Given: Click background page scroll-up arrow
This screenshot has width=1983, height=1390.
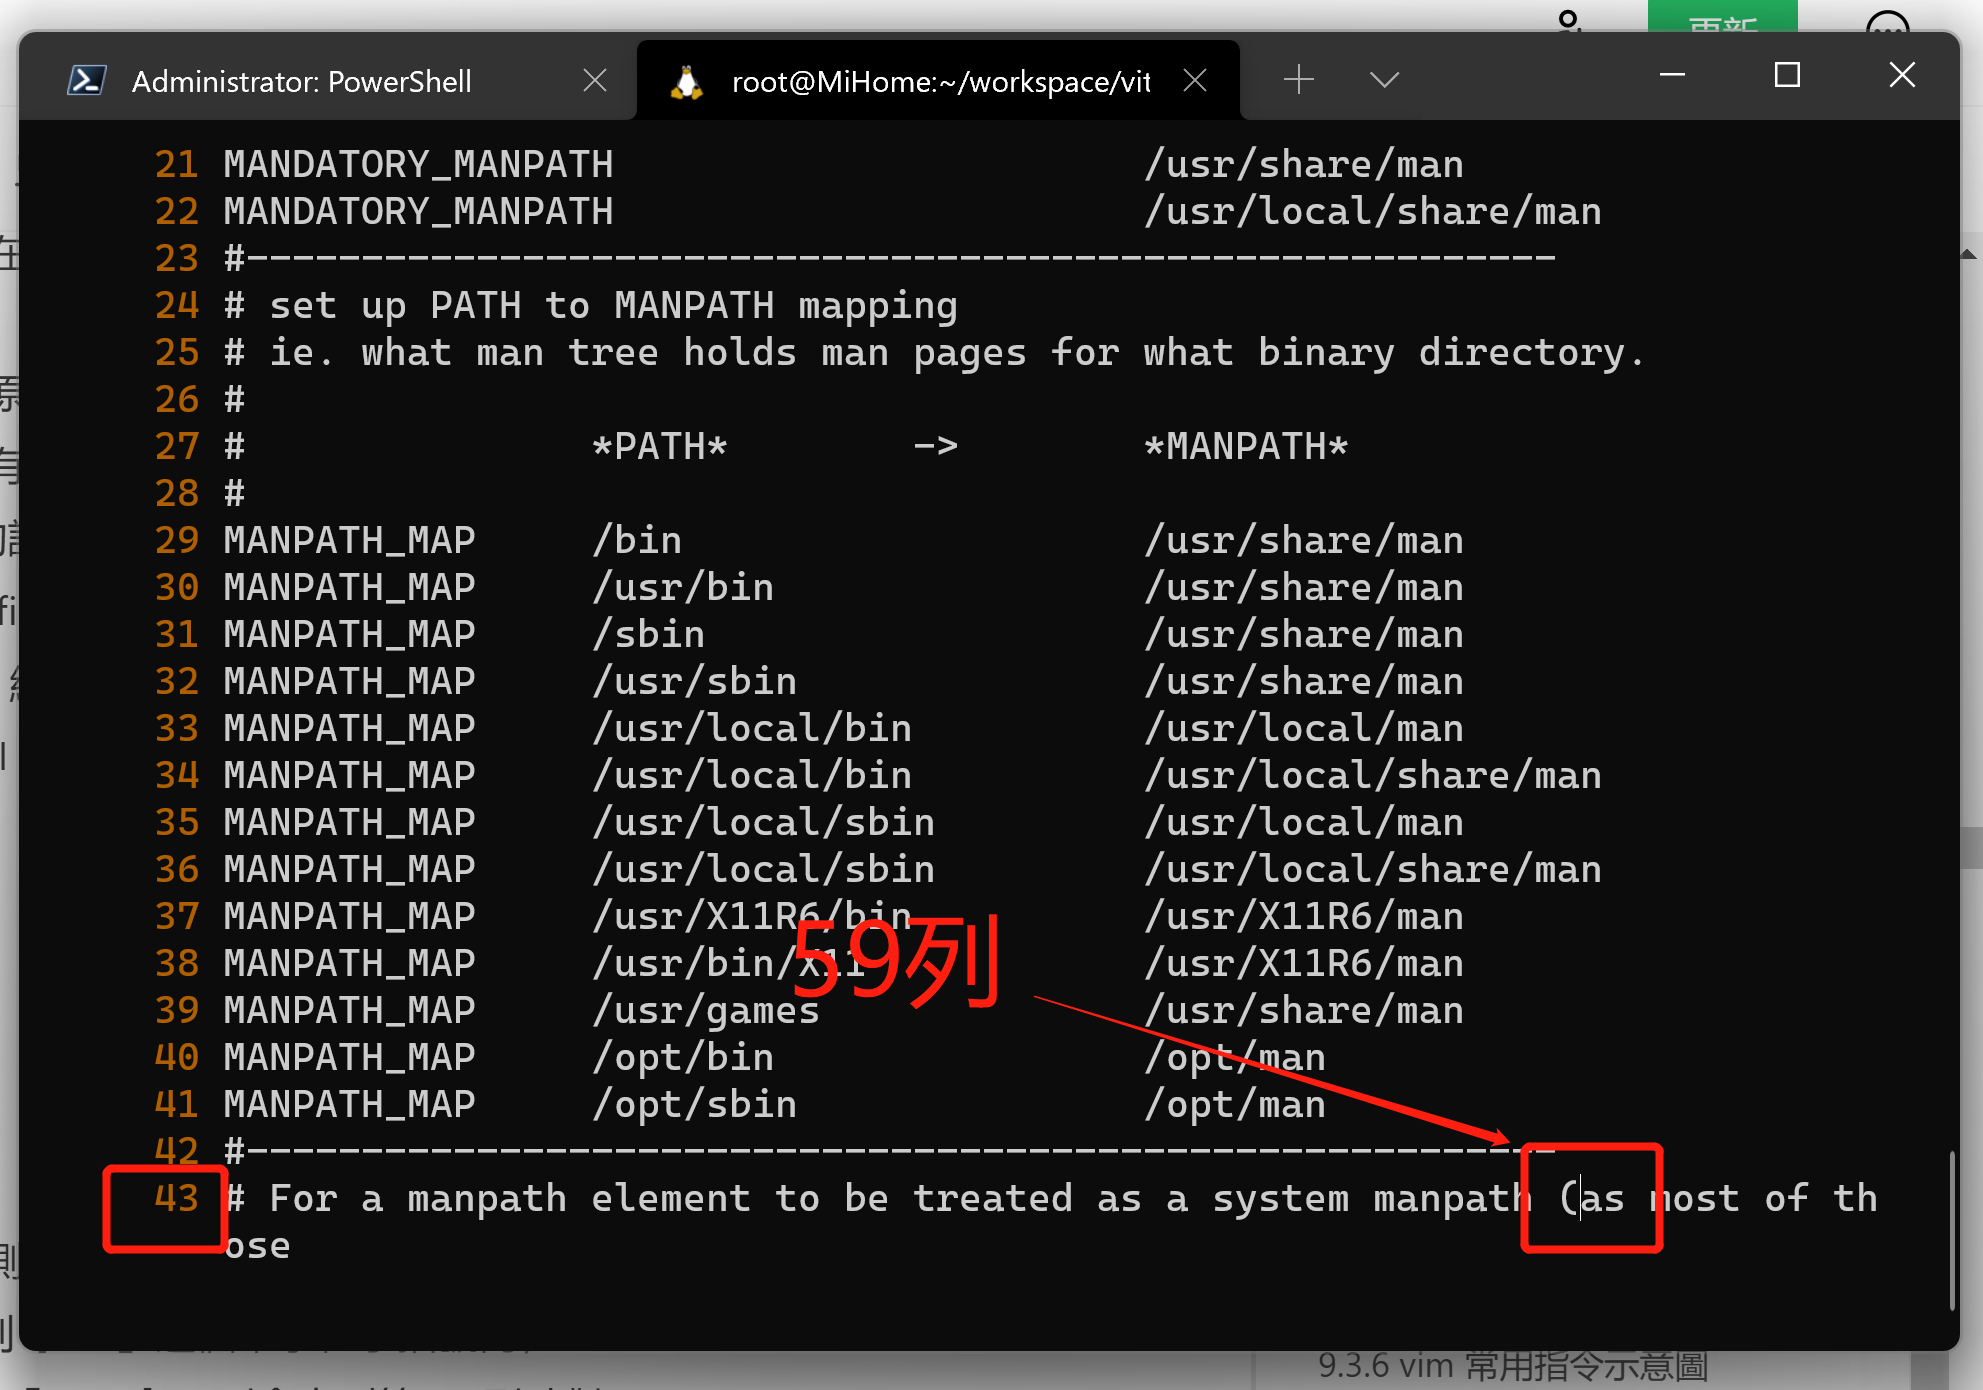Looking at the screenshot, I should tap(1969, 254).
